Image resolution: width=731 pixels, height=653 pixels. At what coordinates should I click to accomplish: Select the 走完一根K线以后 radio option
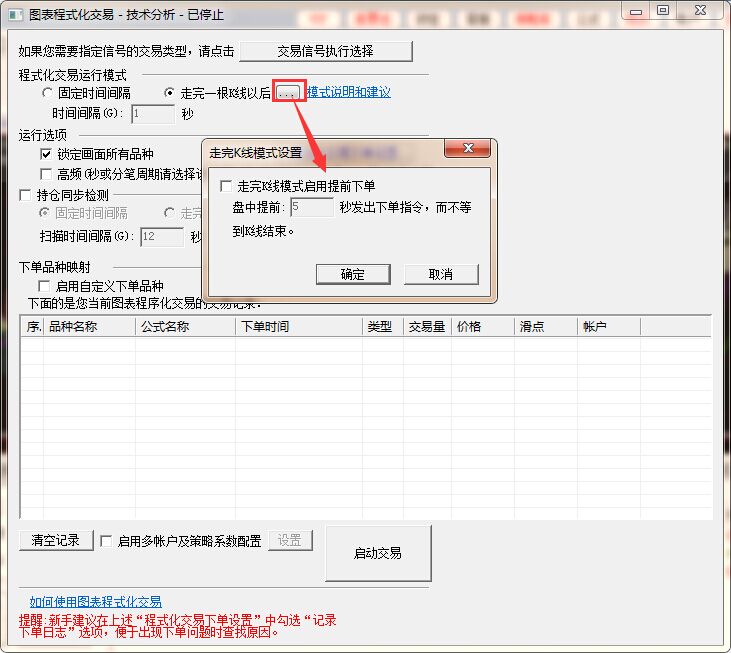pyautogui.click(x=170, y=93)
